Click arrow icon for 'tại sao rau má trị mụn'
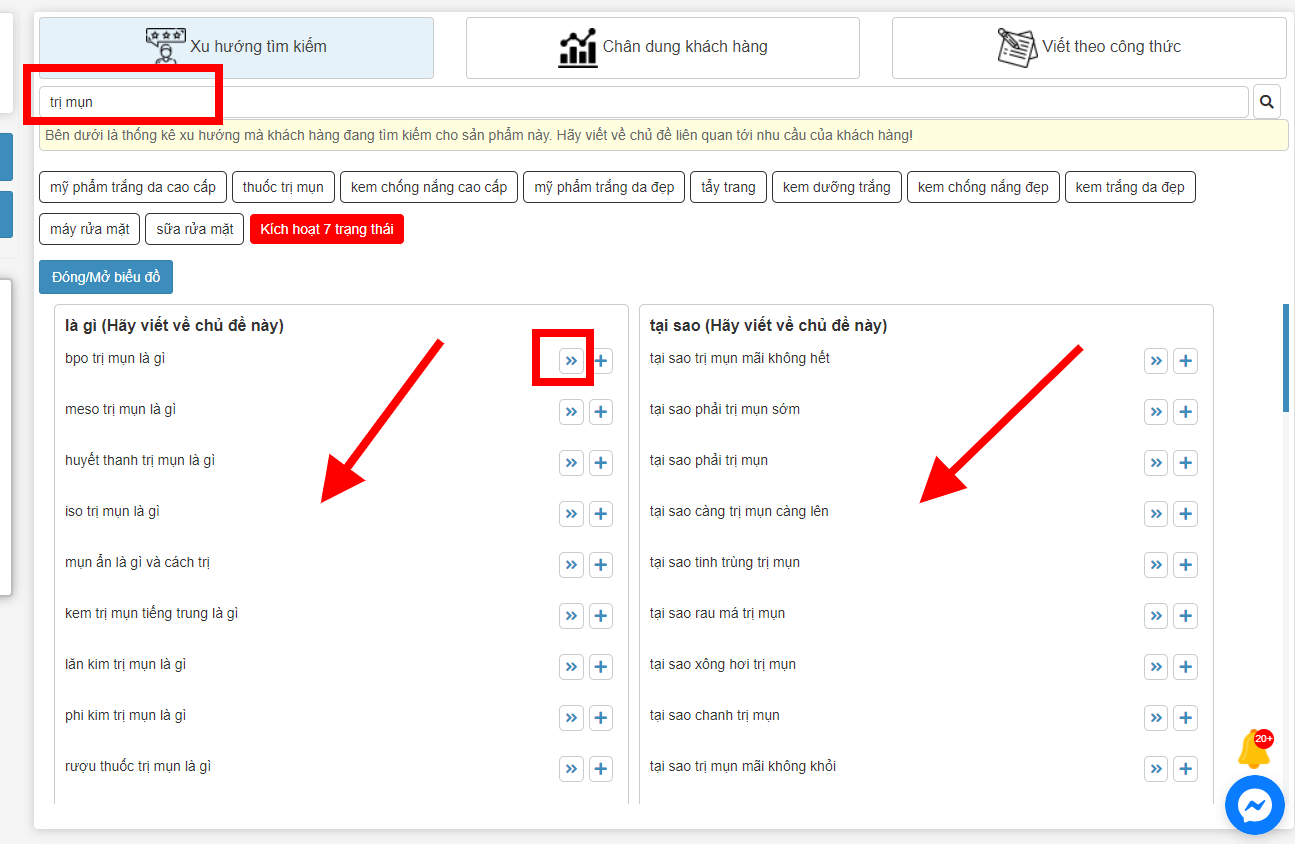 tap(1156, 616)
